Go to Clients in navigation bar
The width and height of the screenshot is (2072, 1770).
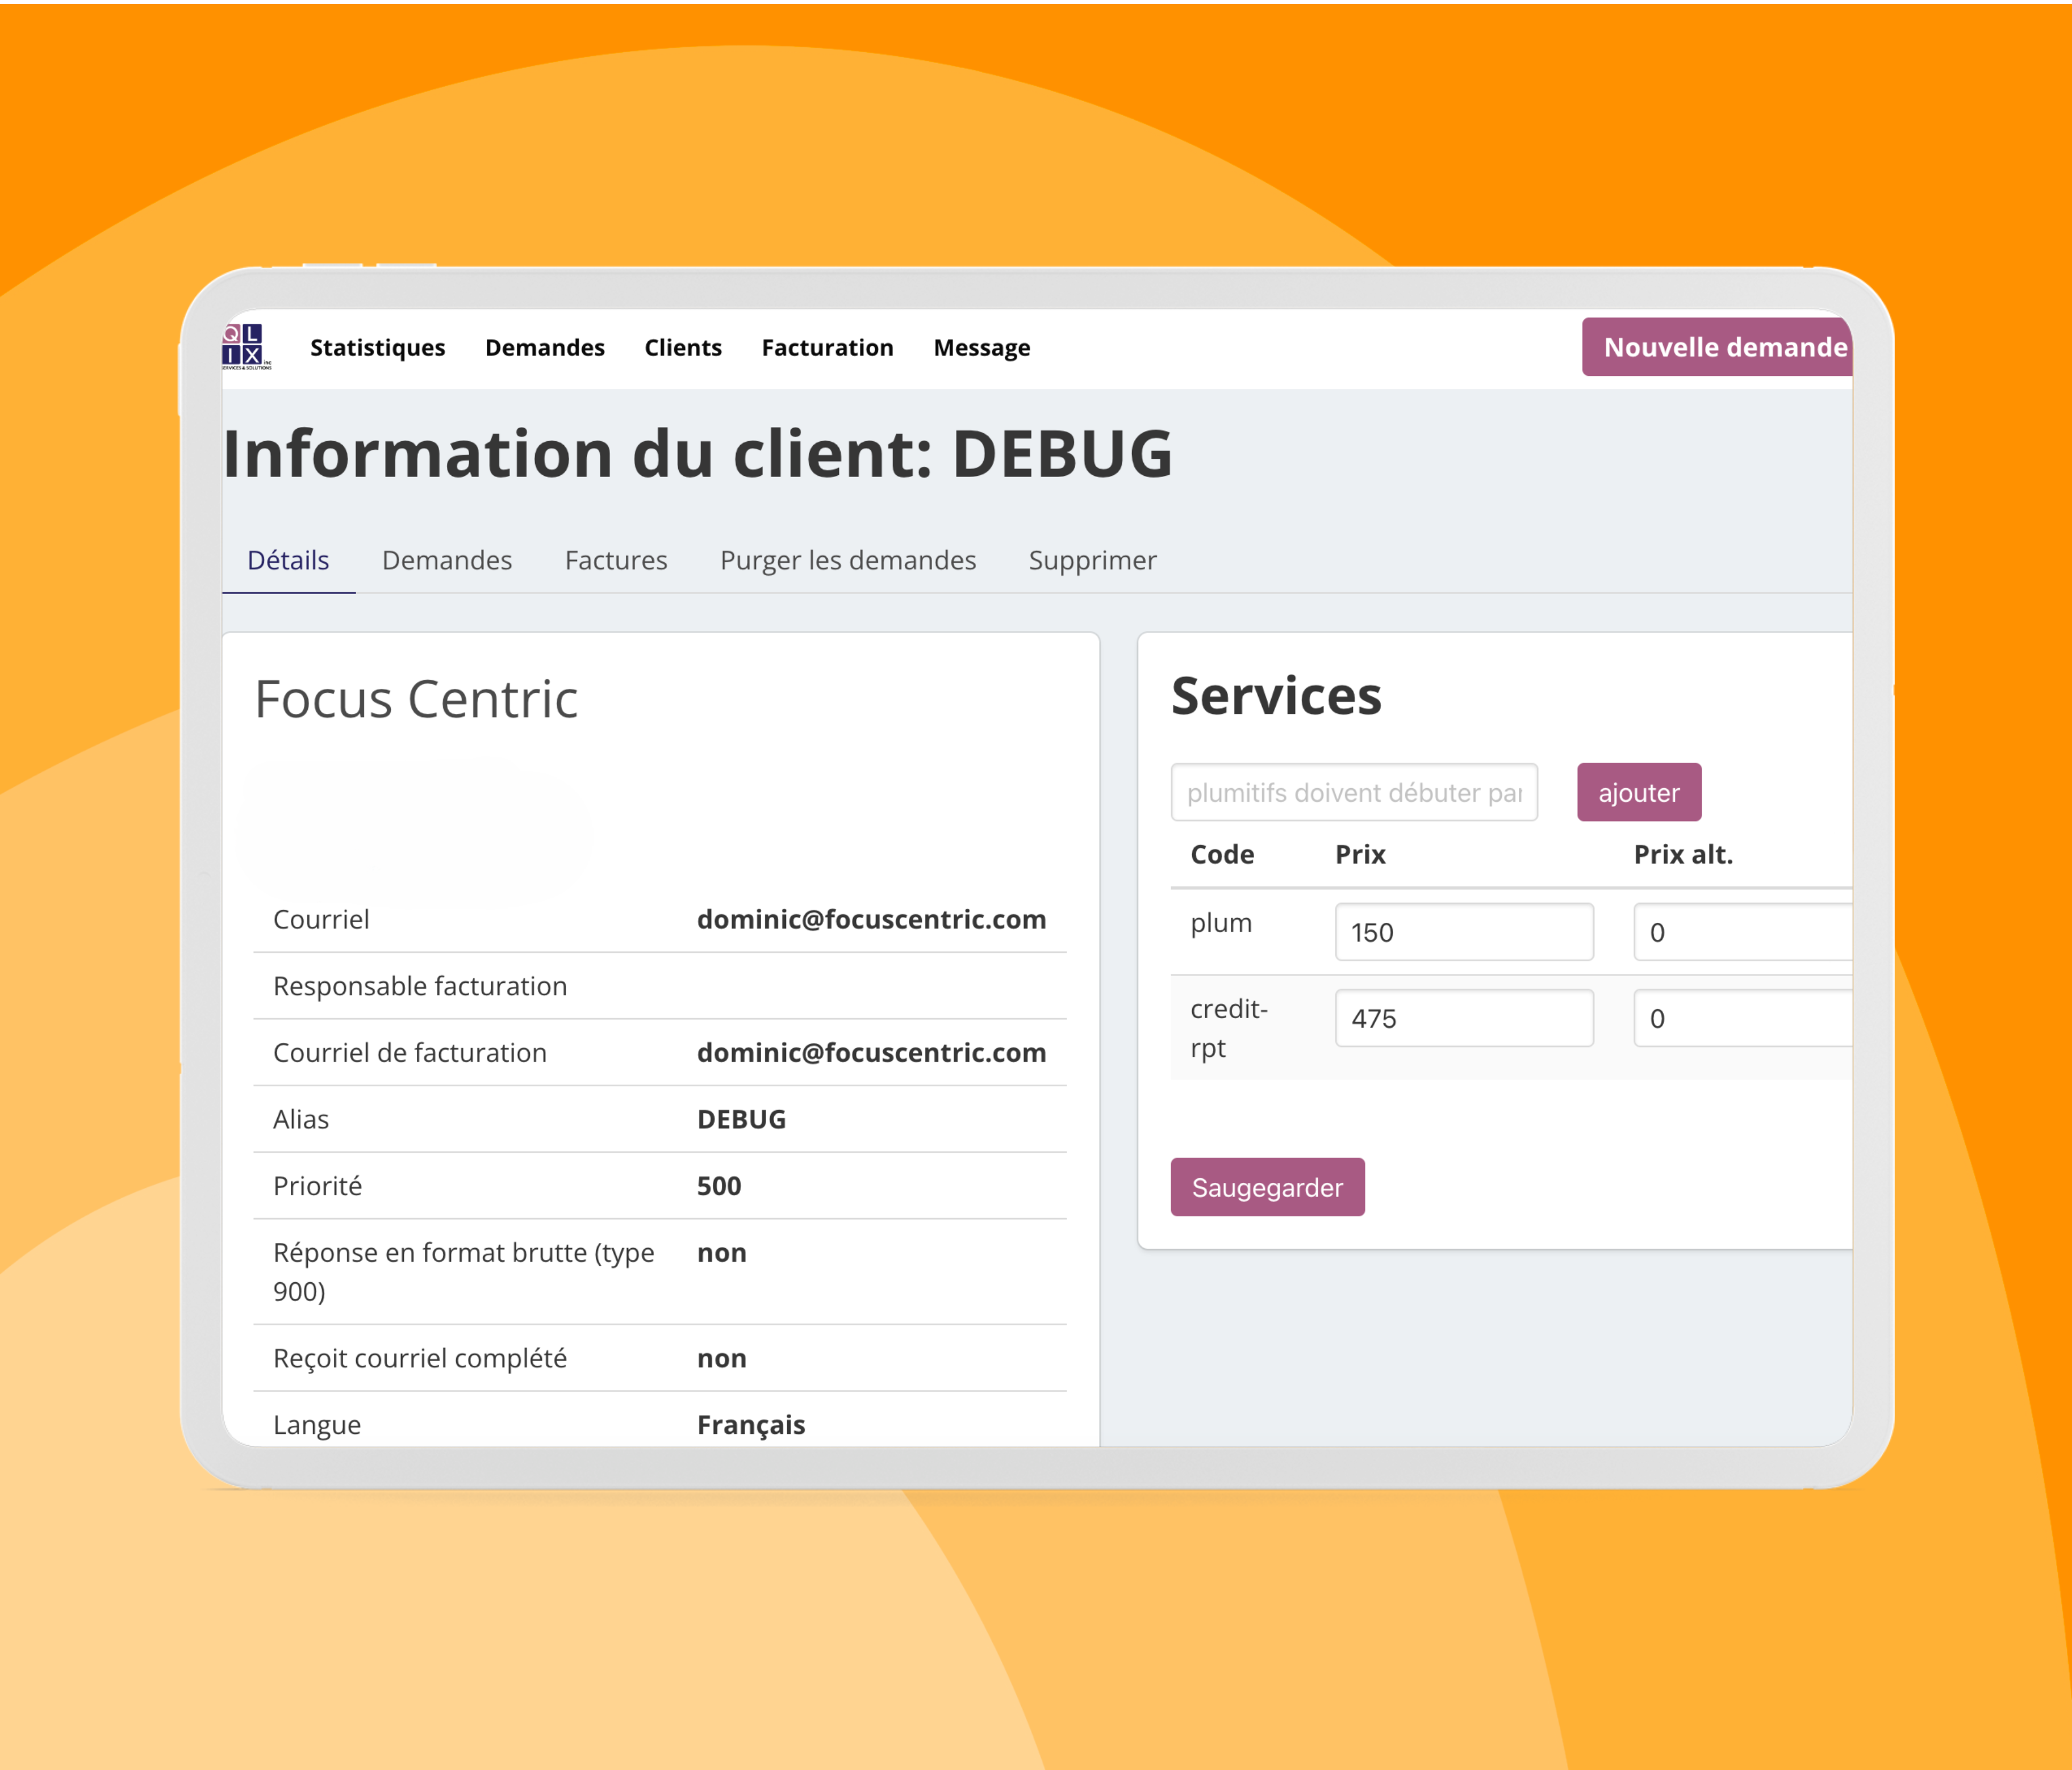click(x=682, y=347)
